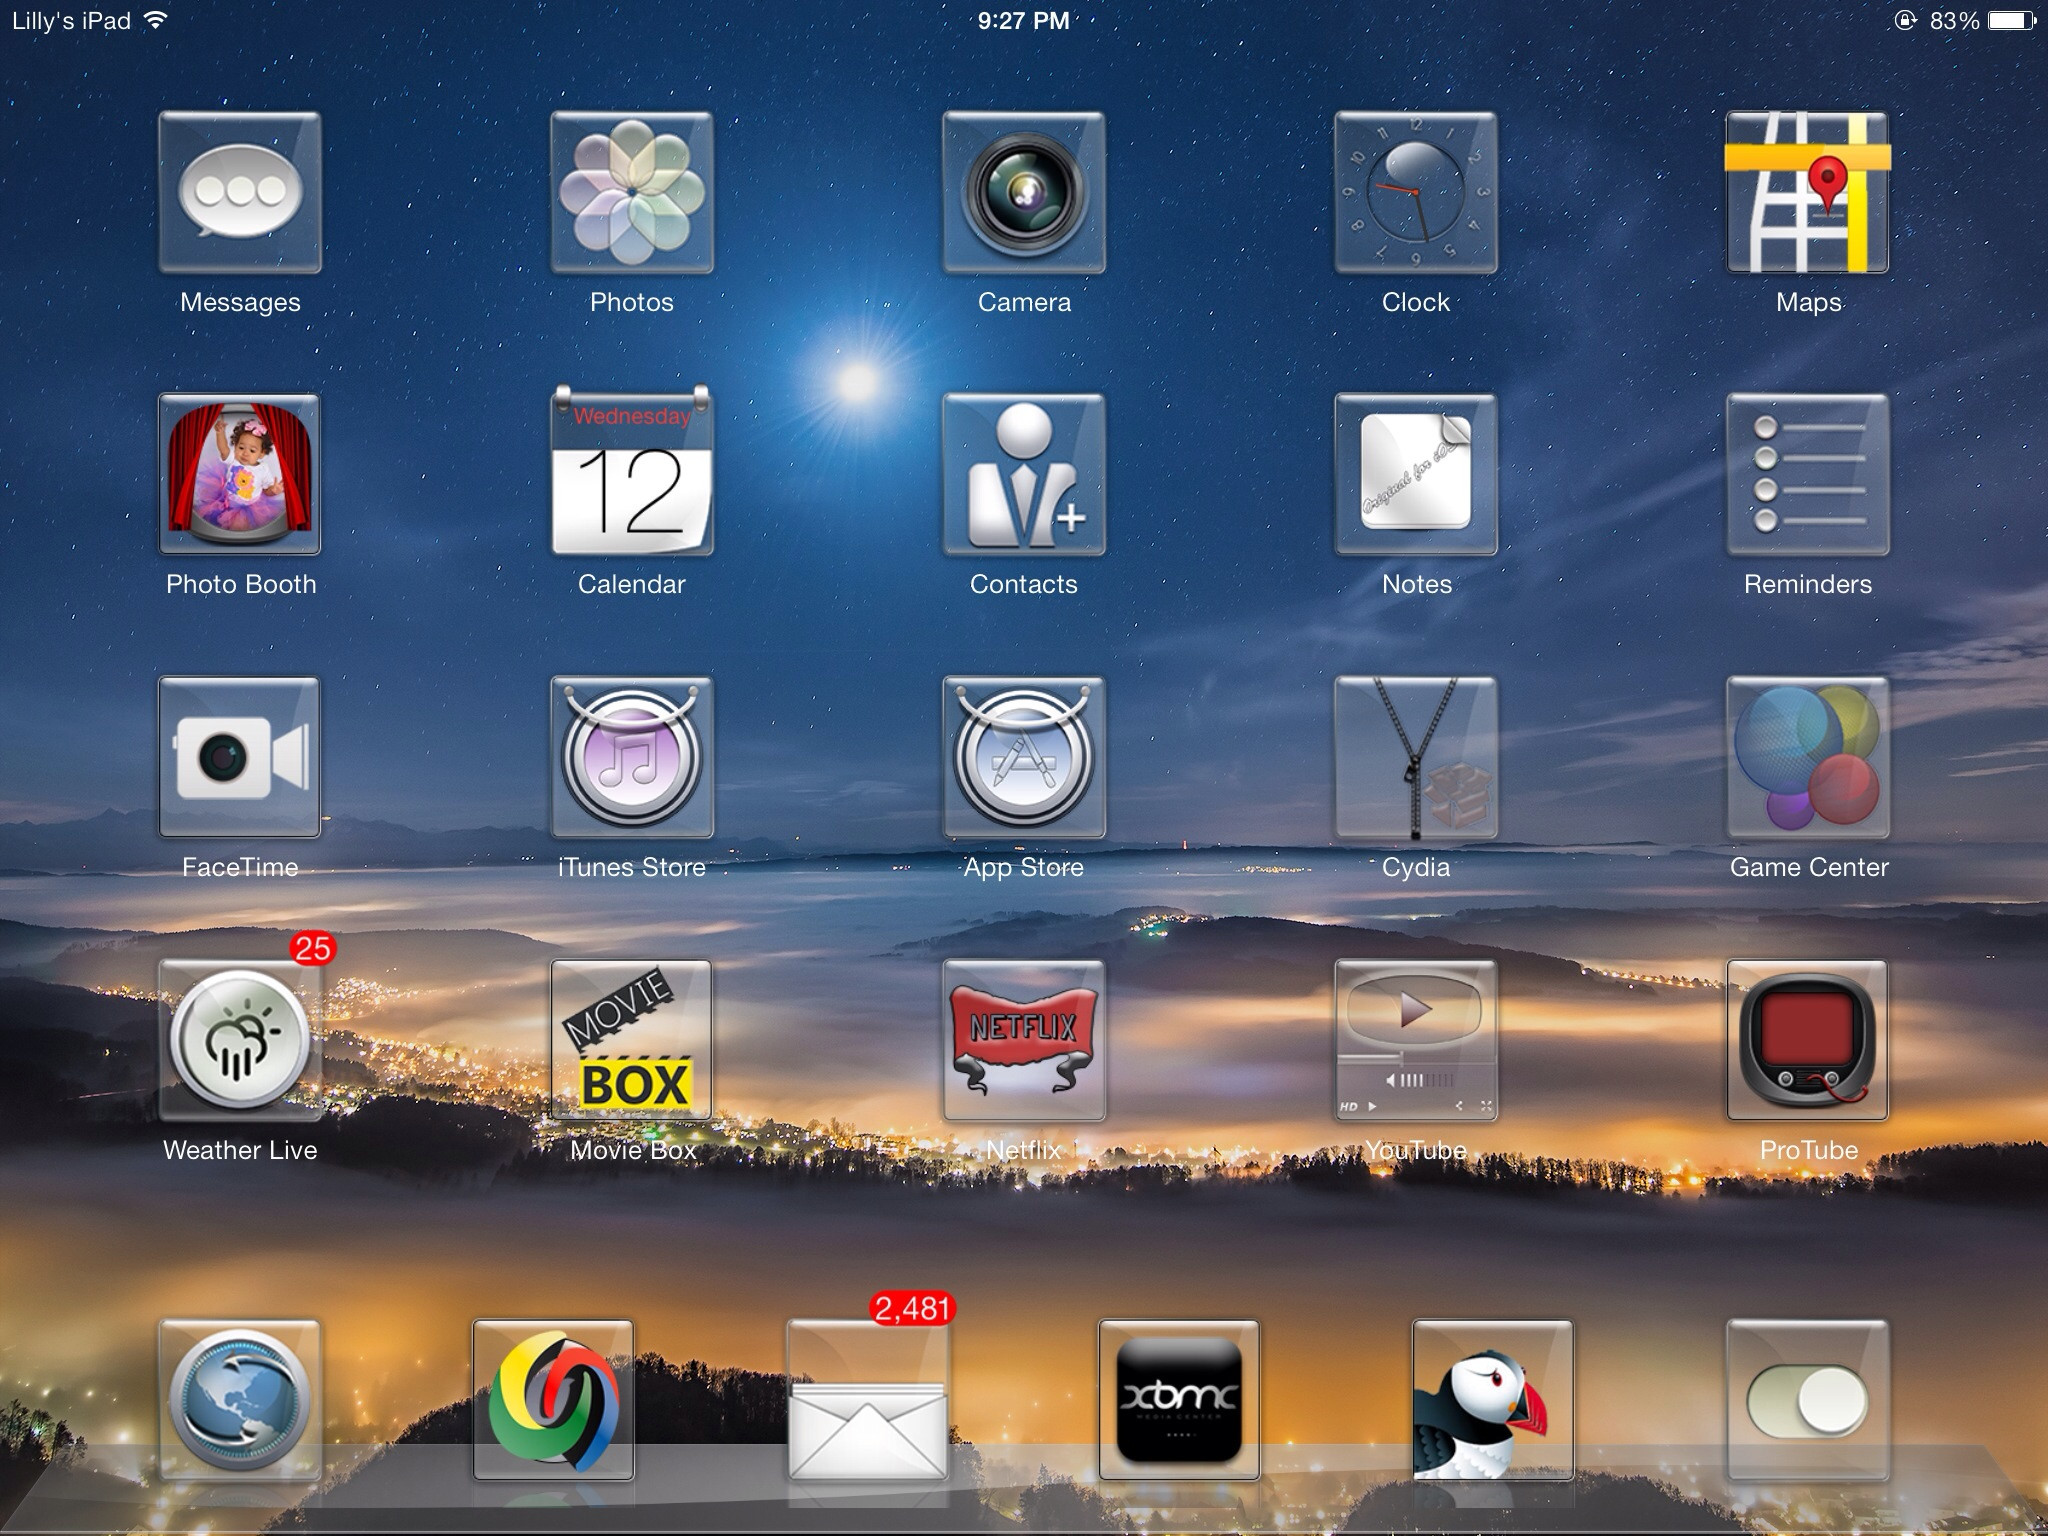Screen dimensions: 2048x1536
Task: Launch Game Center
Action: pyautogui.click(x=1808, y=757)
